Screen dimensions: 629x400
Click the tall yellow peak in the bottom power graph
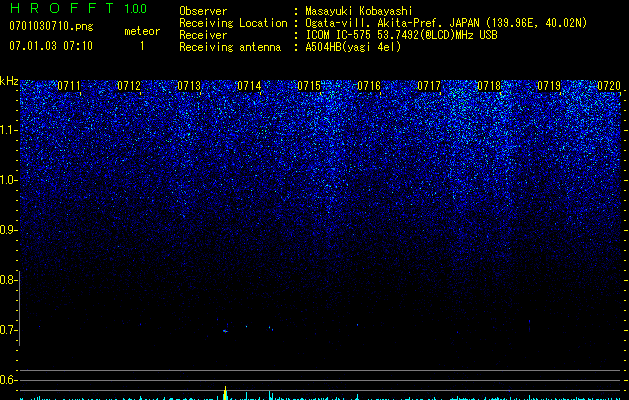click(x=225, y=393)
